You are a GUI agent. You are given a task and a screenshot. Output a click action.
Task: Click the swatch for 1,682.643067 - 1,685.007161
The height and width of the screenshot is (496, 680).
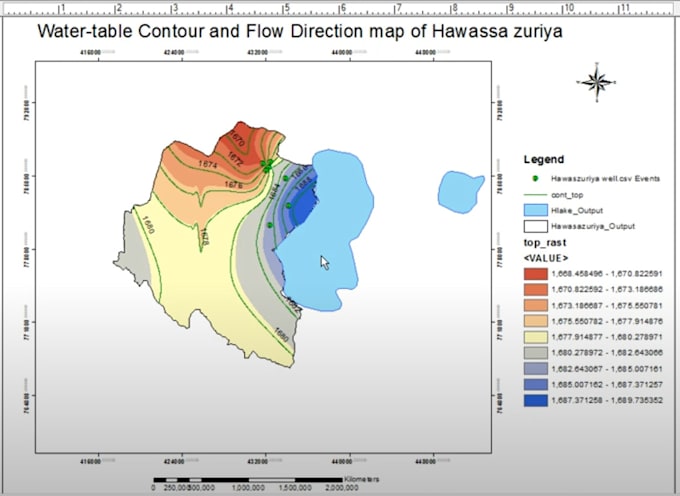click(x=535, y=369)
